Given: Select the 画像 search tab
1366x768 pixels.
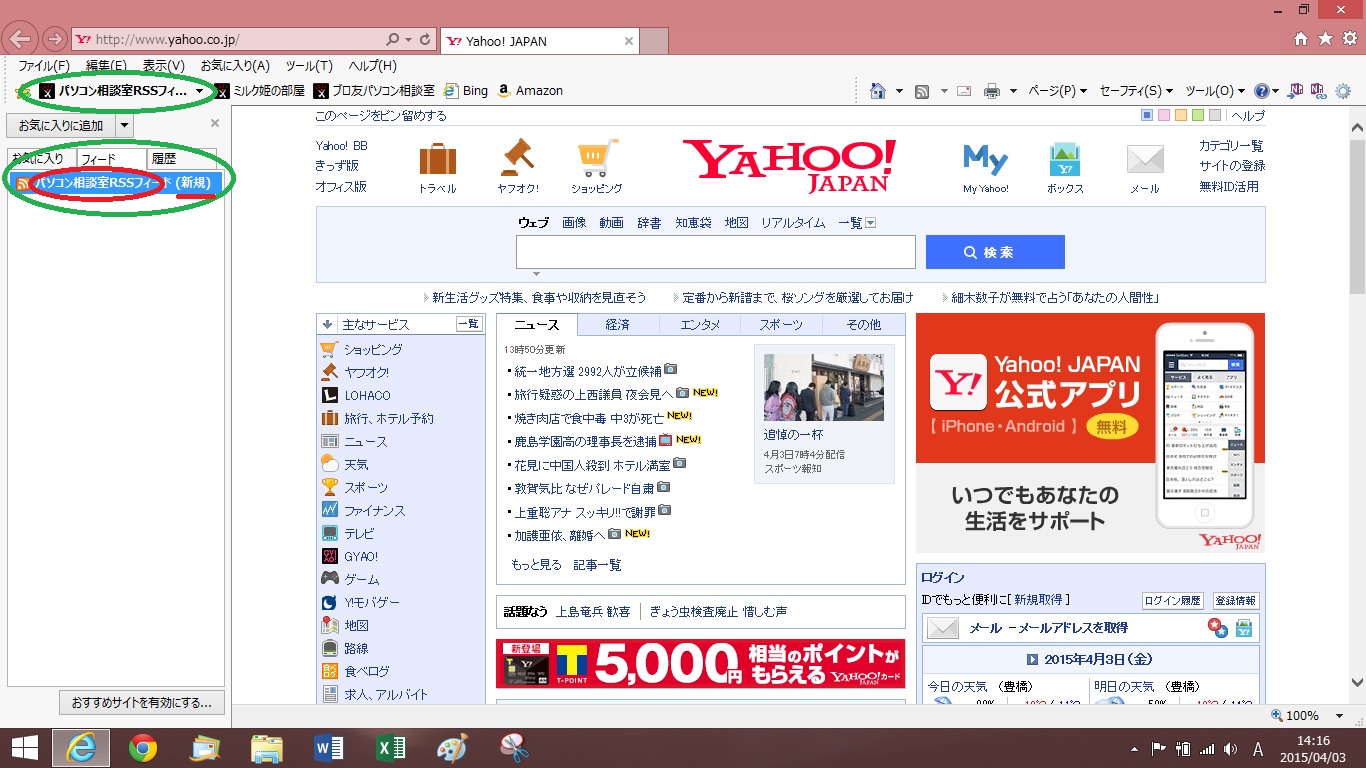Looking at the screenshot, I should 574,223.
